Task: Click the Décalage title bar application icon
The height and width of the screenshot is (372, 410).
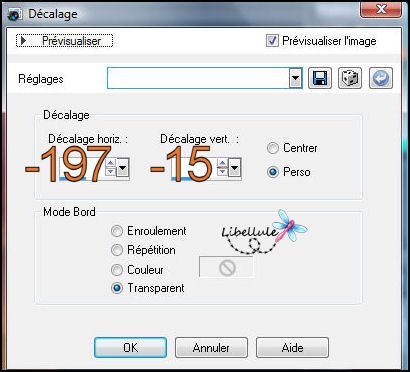Action: click(14, 14)
